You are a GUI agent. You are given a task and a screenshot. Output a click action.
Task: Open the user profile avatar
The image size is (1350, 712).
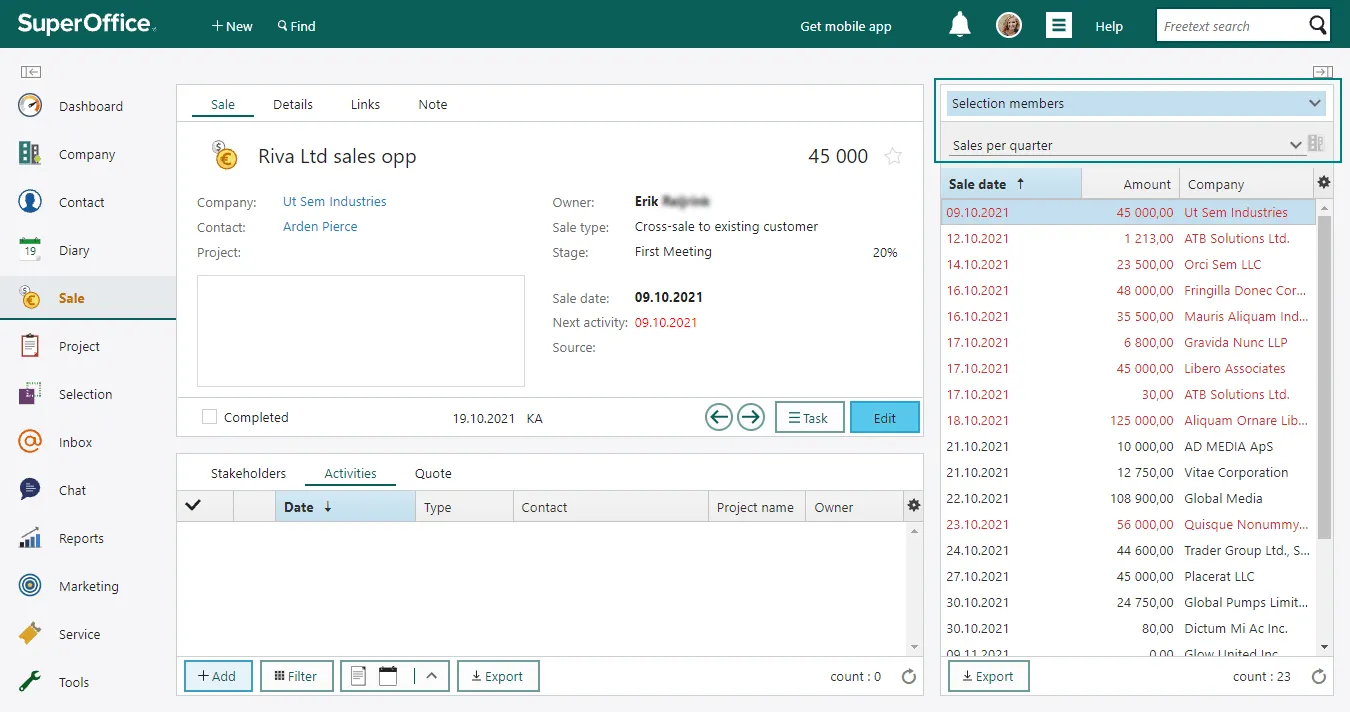1009,26
